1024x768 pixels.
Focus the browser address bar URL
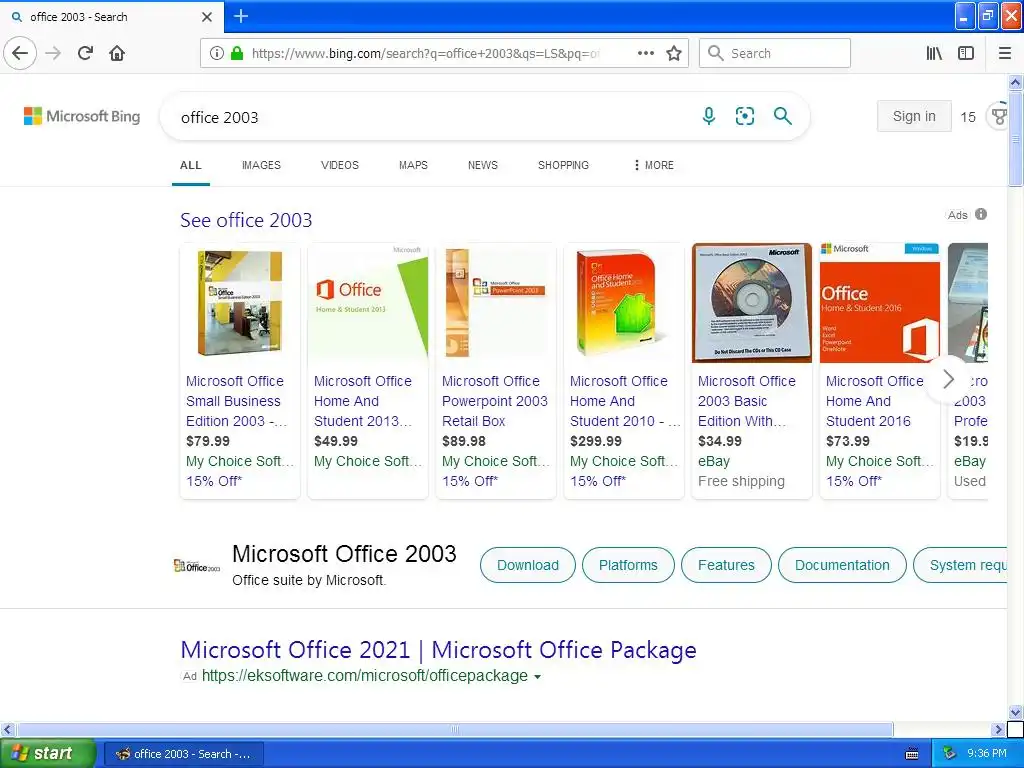click(424, 53)
